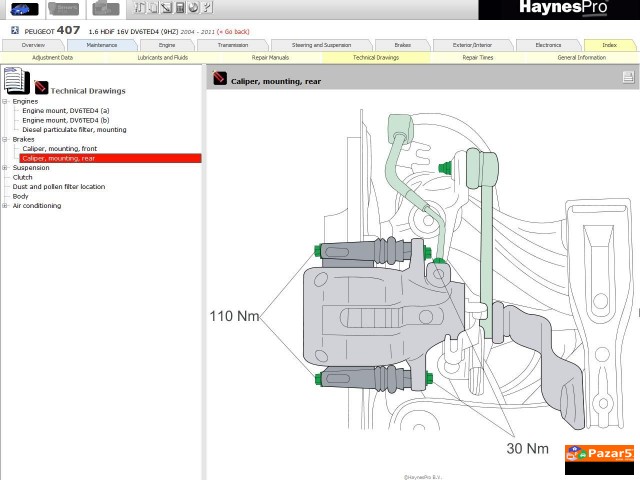The image size is (640, 480).
Task: Click the Peugeot logo icon
Action: [15, 32]
